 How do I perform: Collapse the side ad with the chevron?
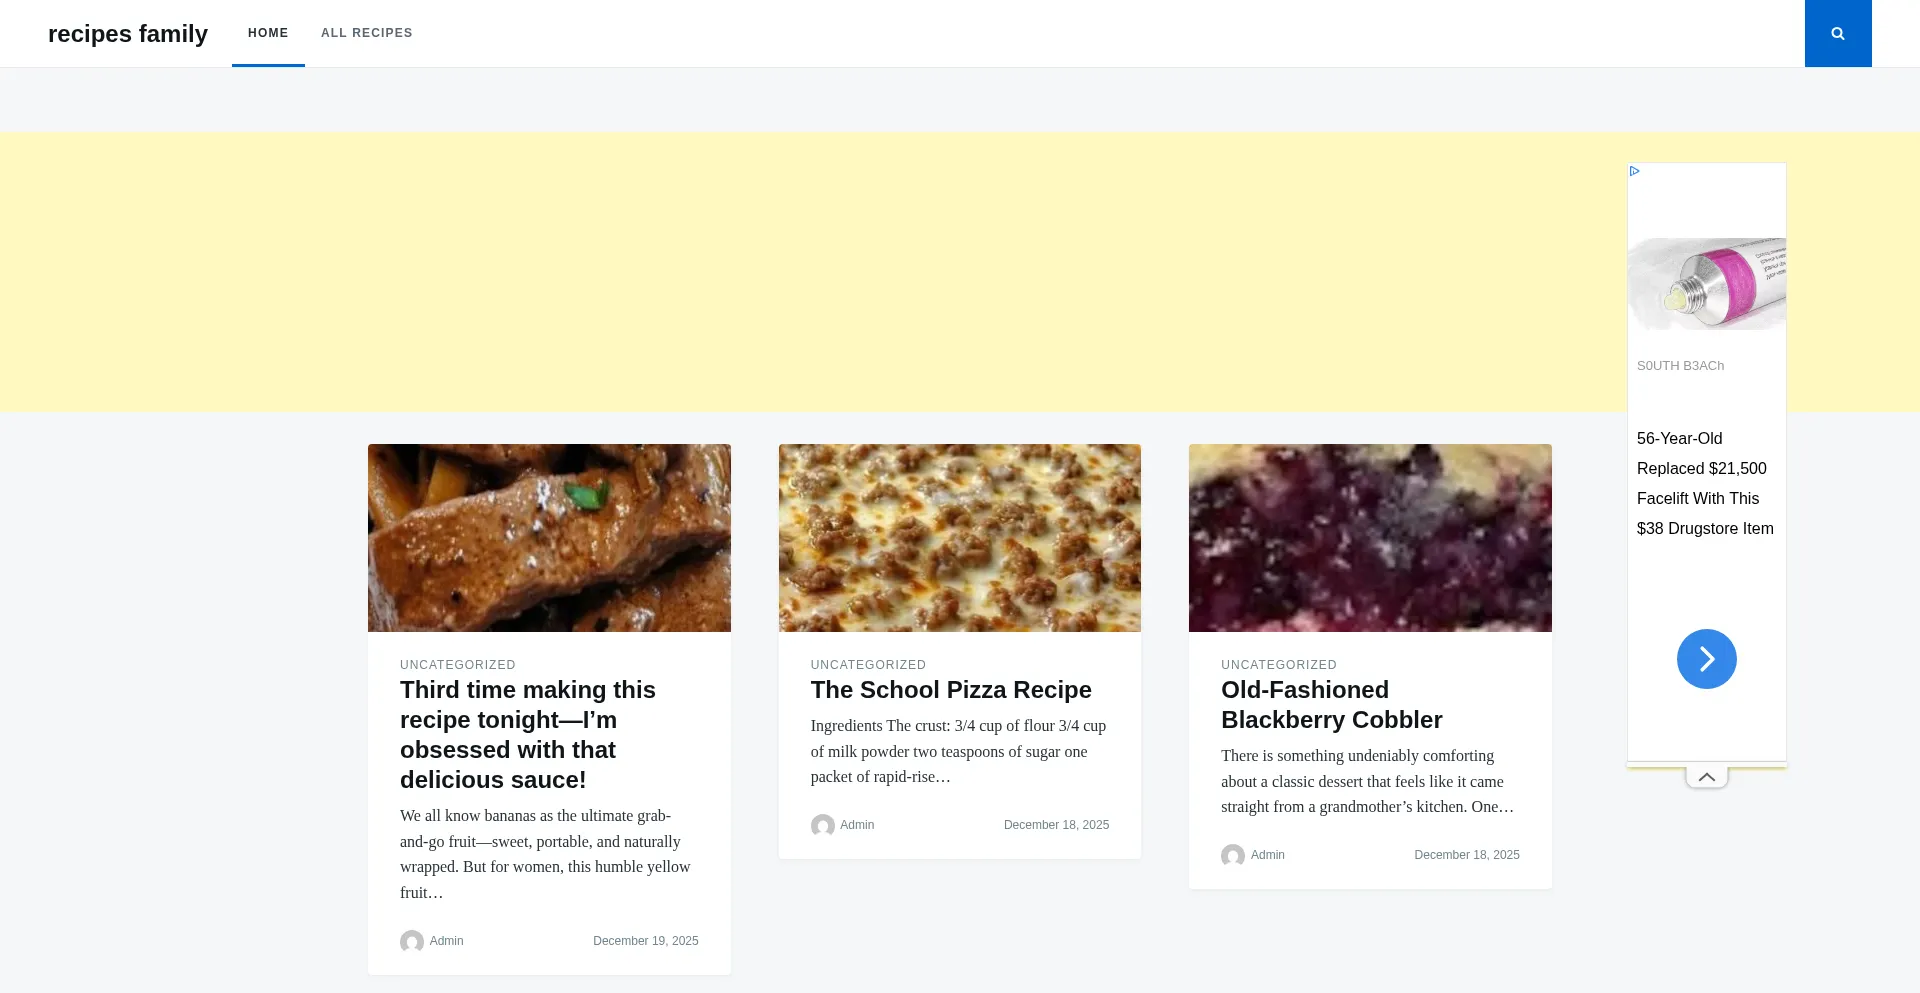tap(1706, 777)
